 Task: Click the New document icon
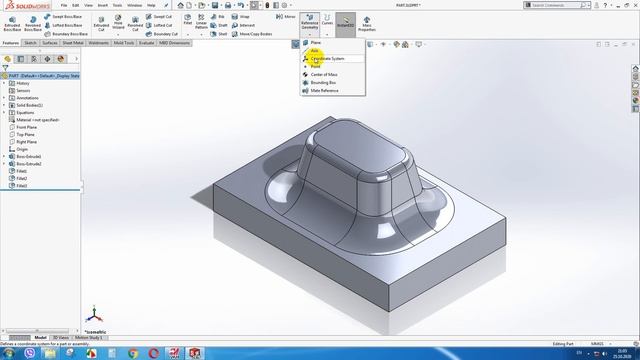pos(189,5)
